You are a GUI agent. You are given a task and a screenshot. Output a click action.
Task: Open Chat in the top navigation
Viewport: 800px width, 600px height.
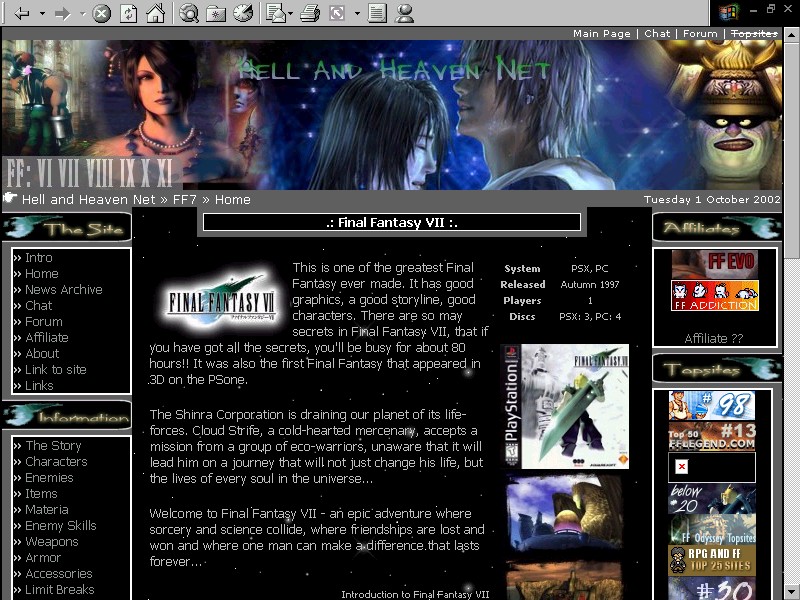[657, 34]
